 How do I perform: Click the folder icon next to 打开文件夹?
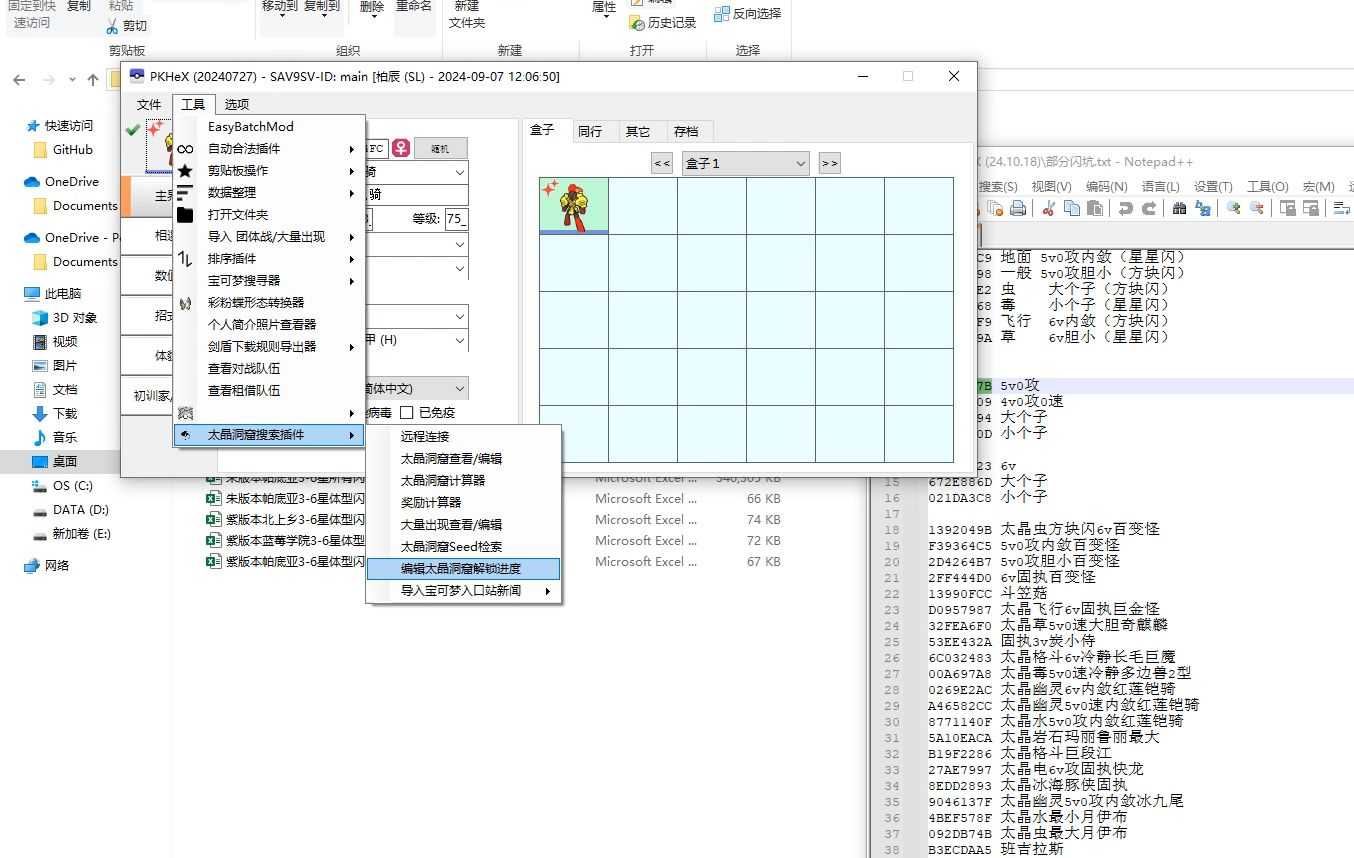coord(183,214)
